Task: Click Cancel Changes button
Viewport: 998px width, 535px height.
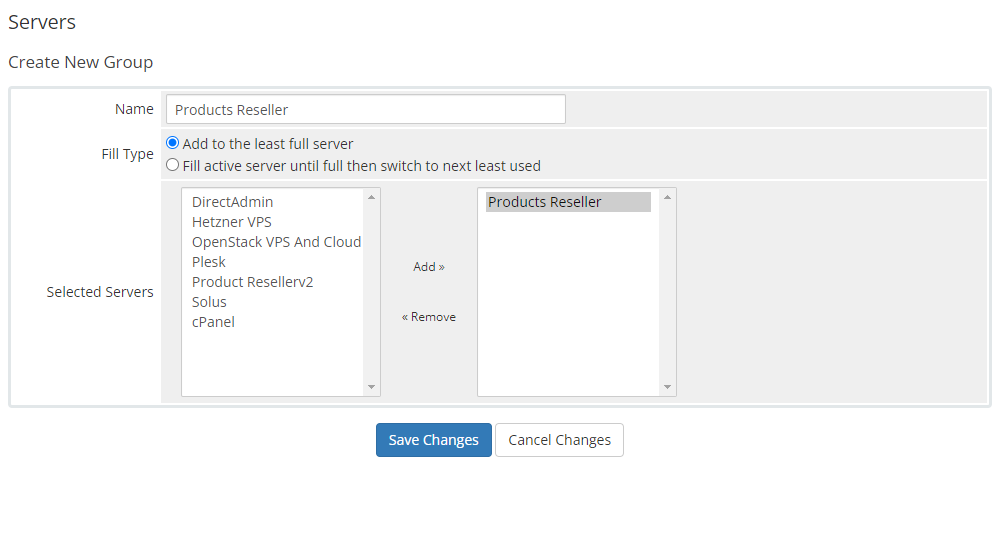Action: click(559, 440)
